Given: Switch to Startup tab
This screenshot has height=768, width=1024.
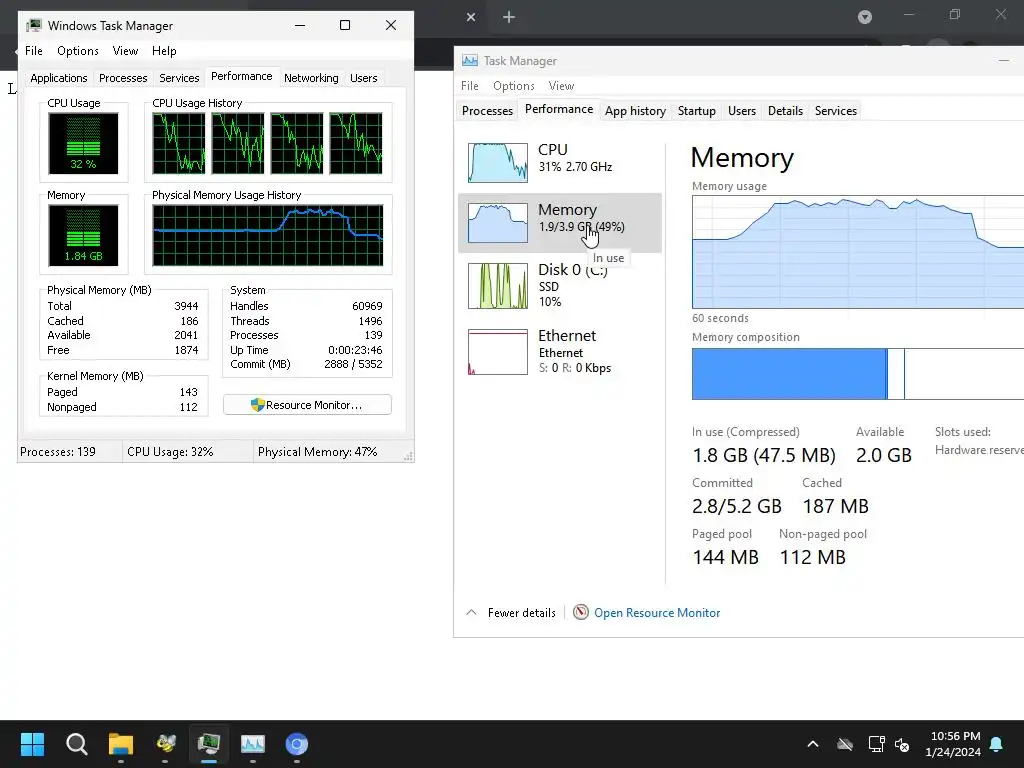Looking at the screenshot, I should 697,111.
